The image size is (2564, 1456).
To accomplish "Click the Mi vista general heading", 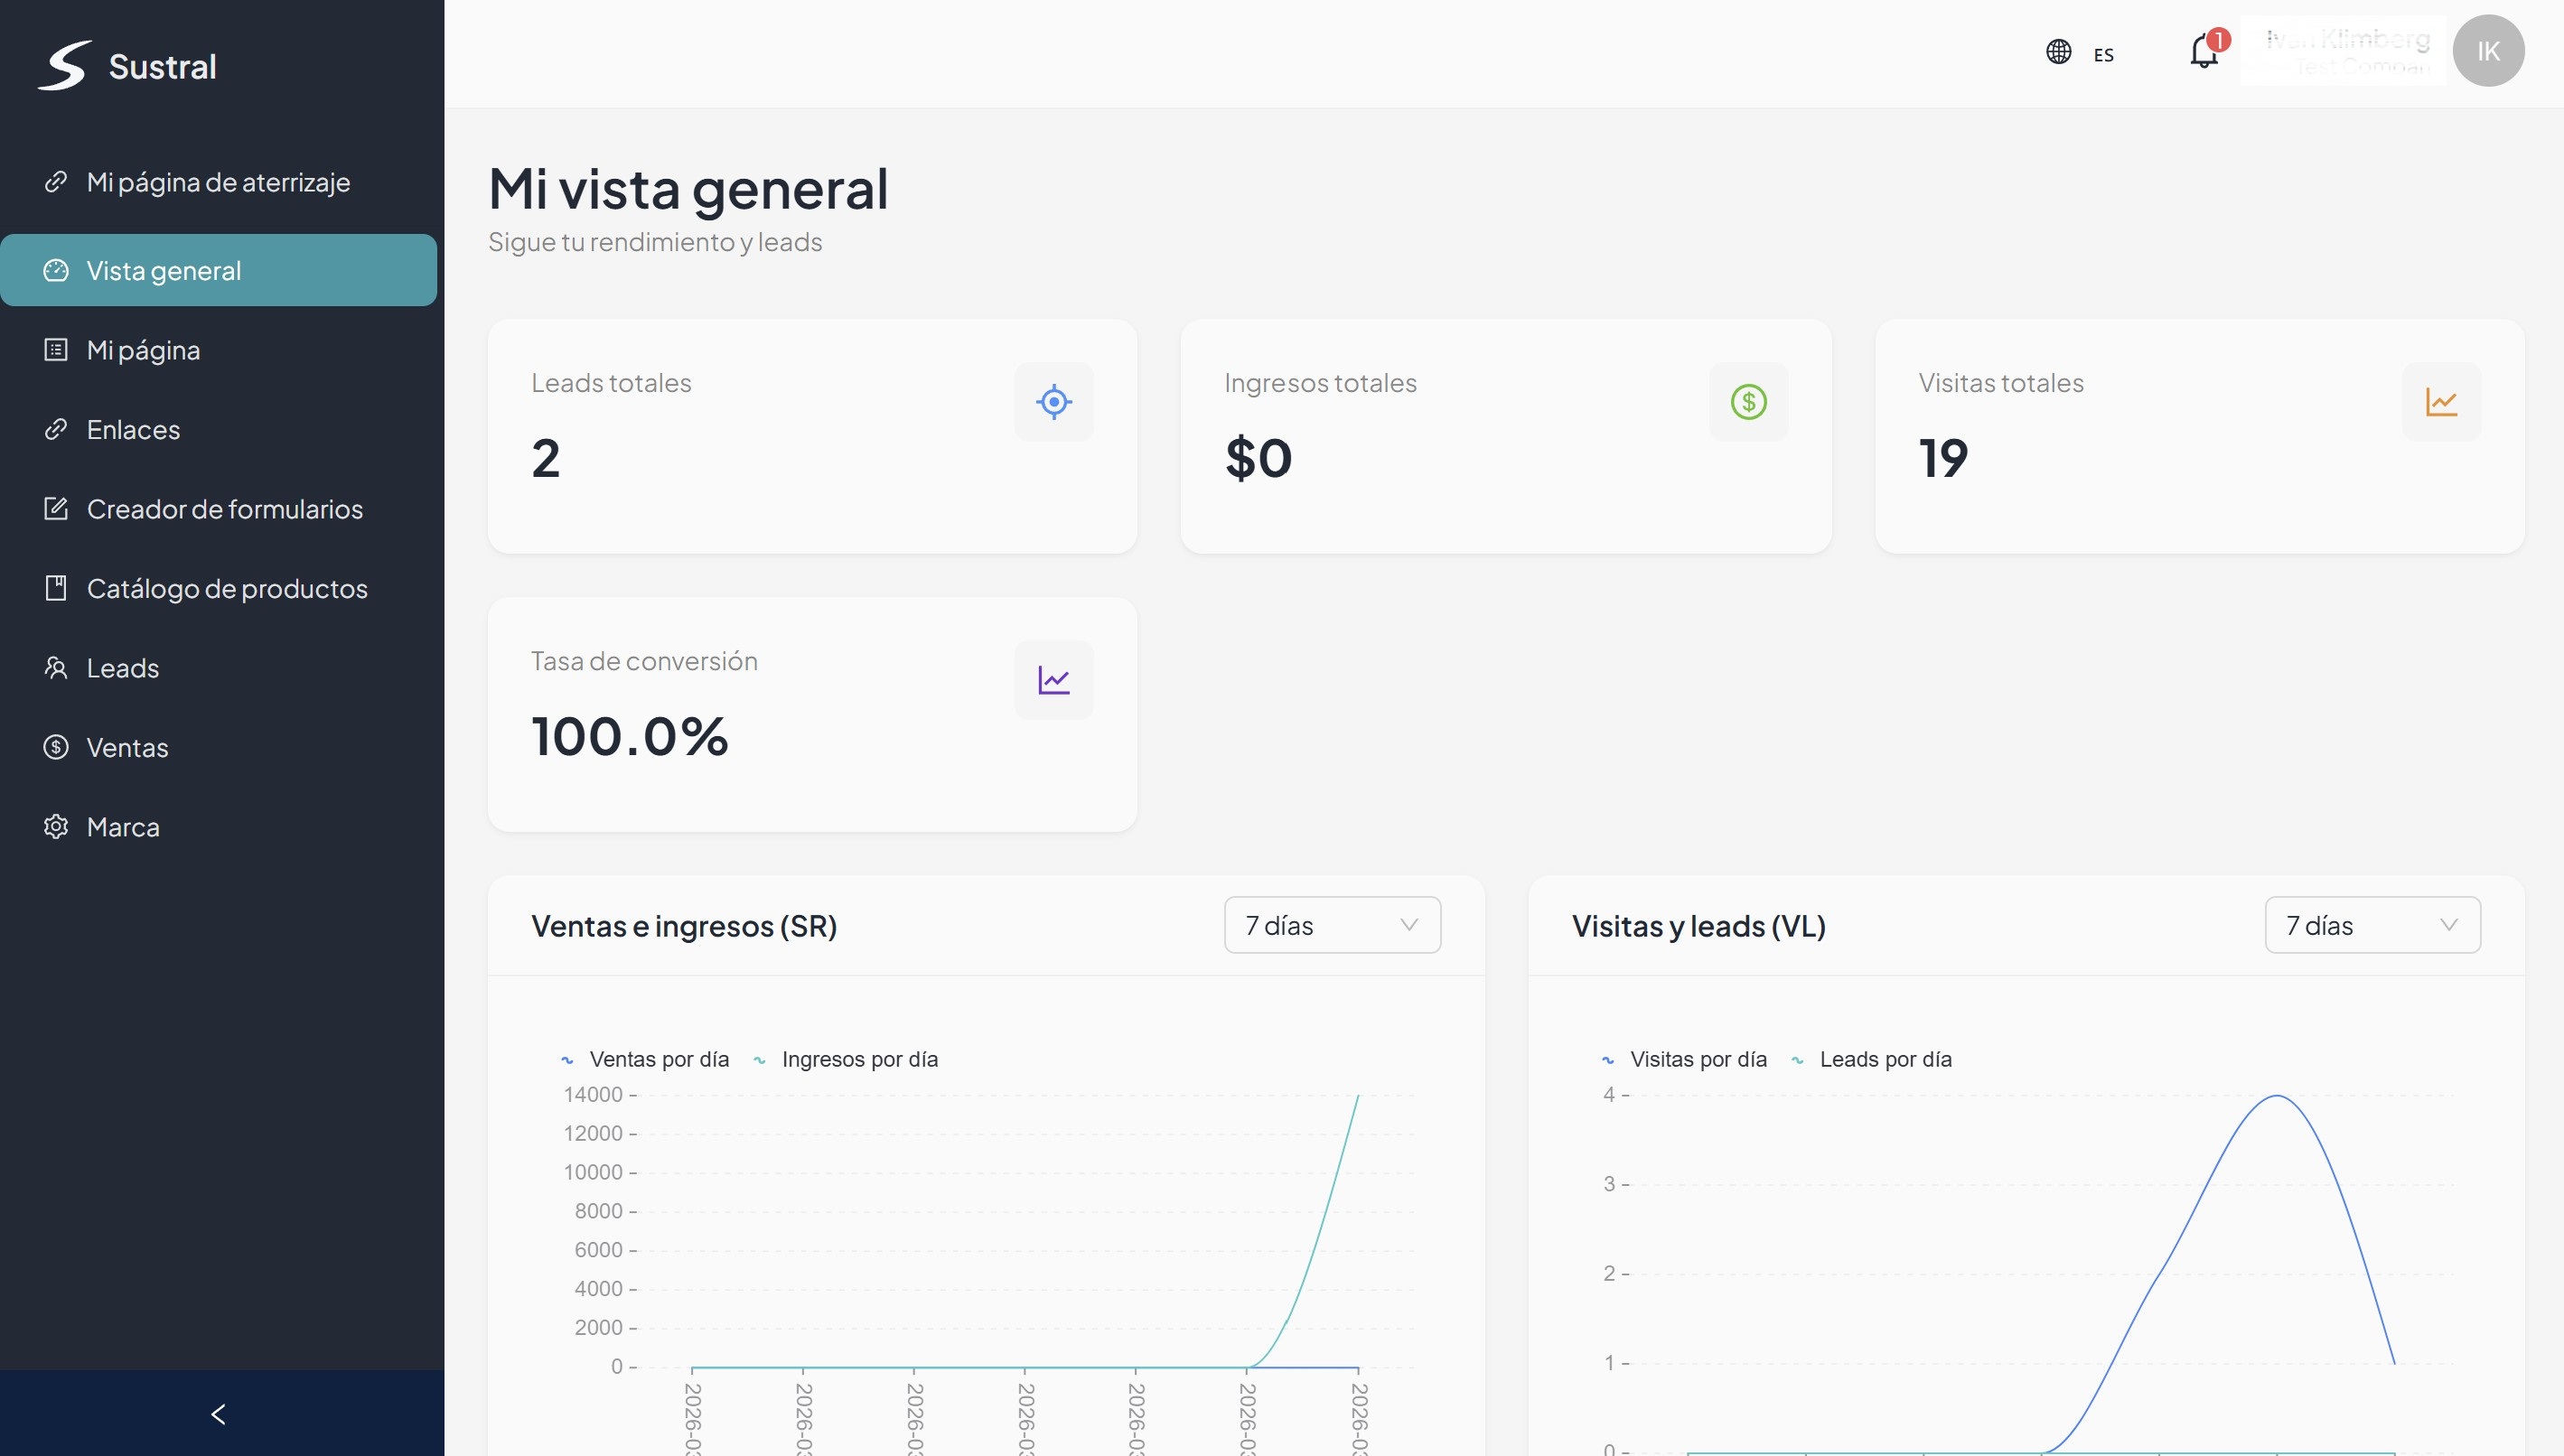I will (688, 188).
